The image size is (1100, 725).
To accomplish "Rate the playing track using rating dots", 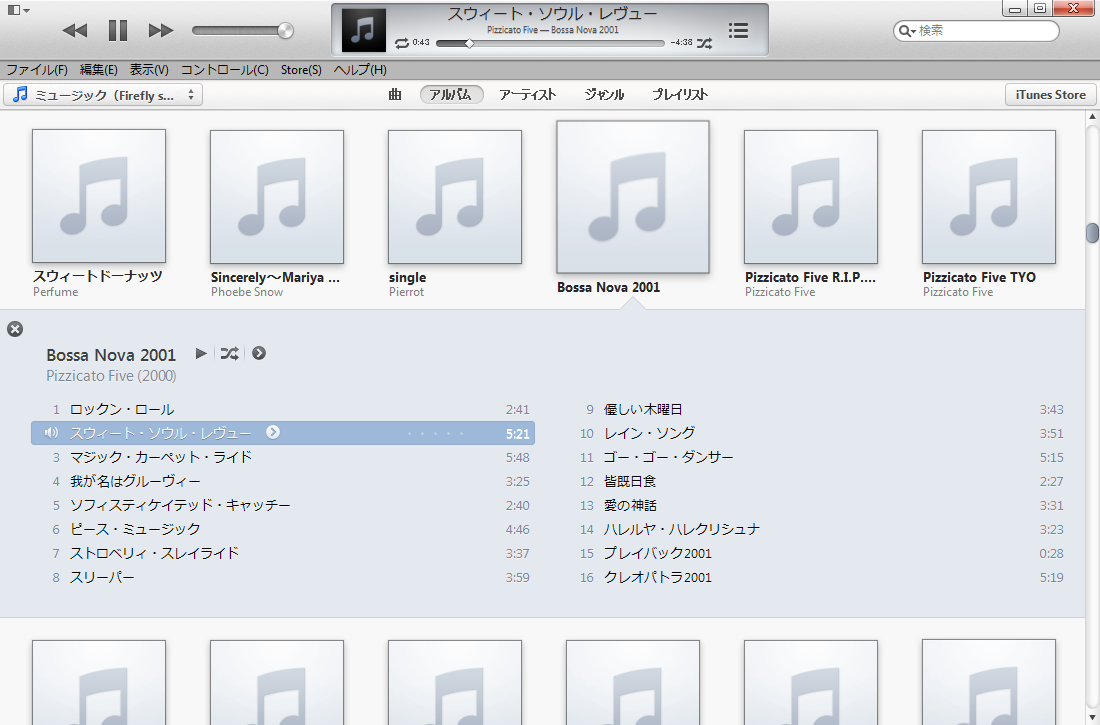I will tap(436, 434).
